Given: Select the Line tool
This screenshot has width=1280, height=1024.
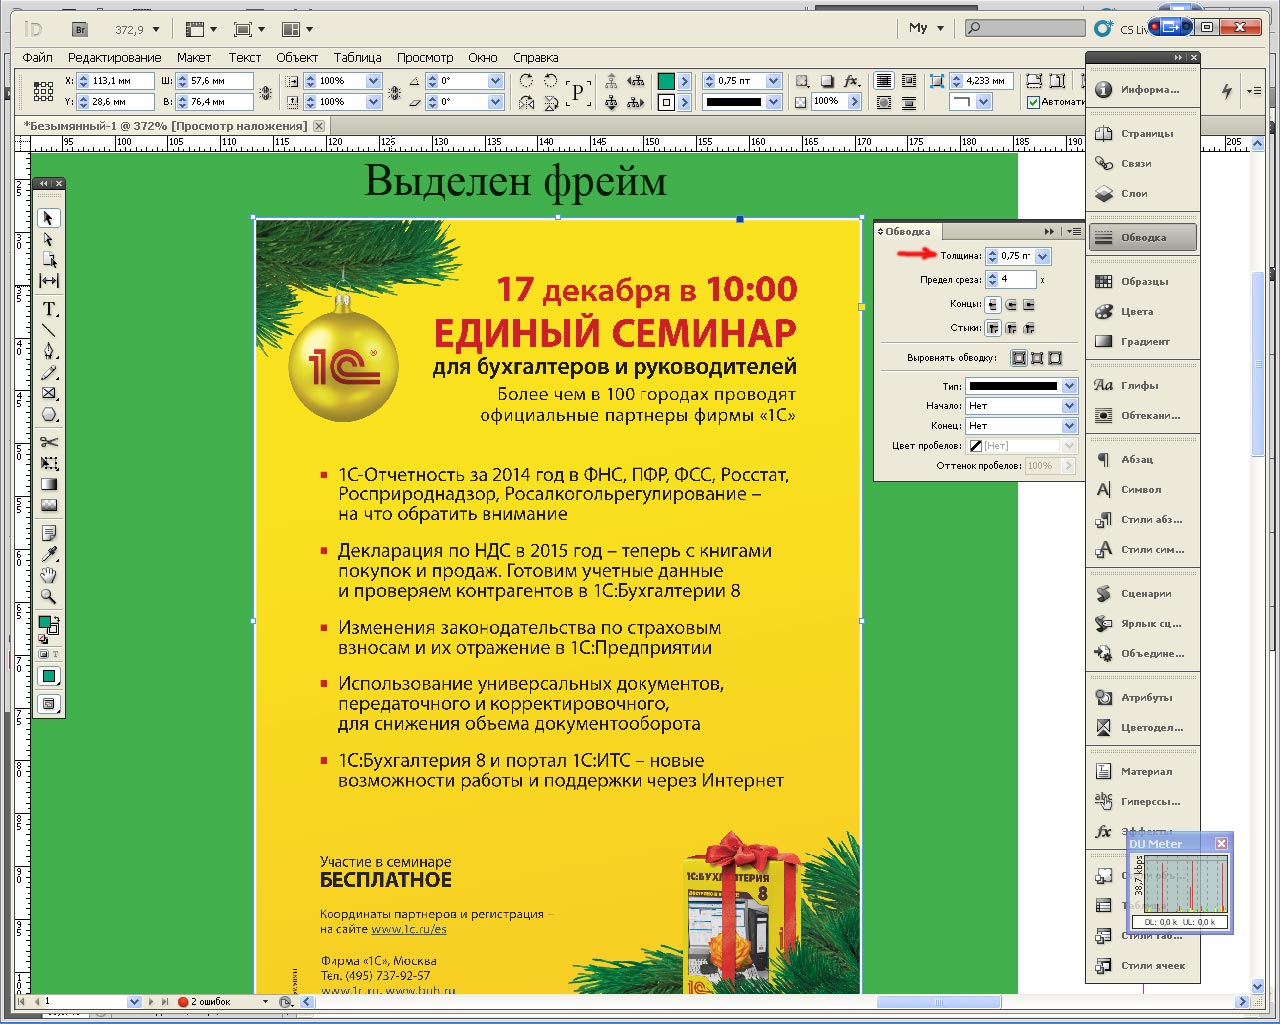Looking at the screenshot, I should pyautogui.click(x=48, y=330).
